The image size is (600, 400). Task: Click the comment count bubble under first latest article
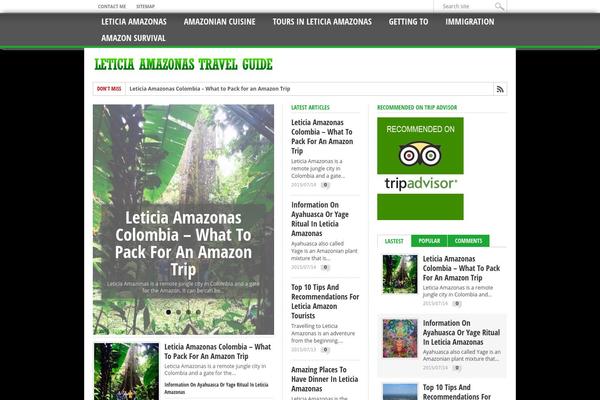(x=325, y=185)
